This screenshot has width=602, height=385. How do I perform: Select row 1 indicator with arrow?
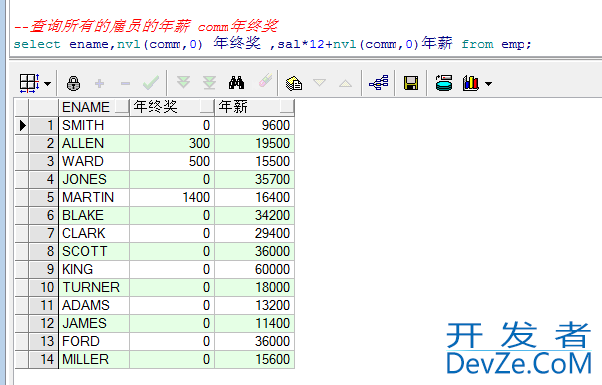pos(22,125)
